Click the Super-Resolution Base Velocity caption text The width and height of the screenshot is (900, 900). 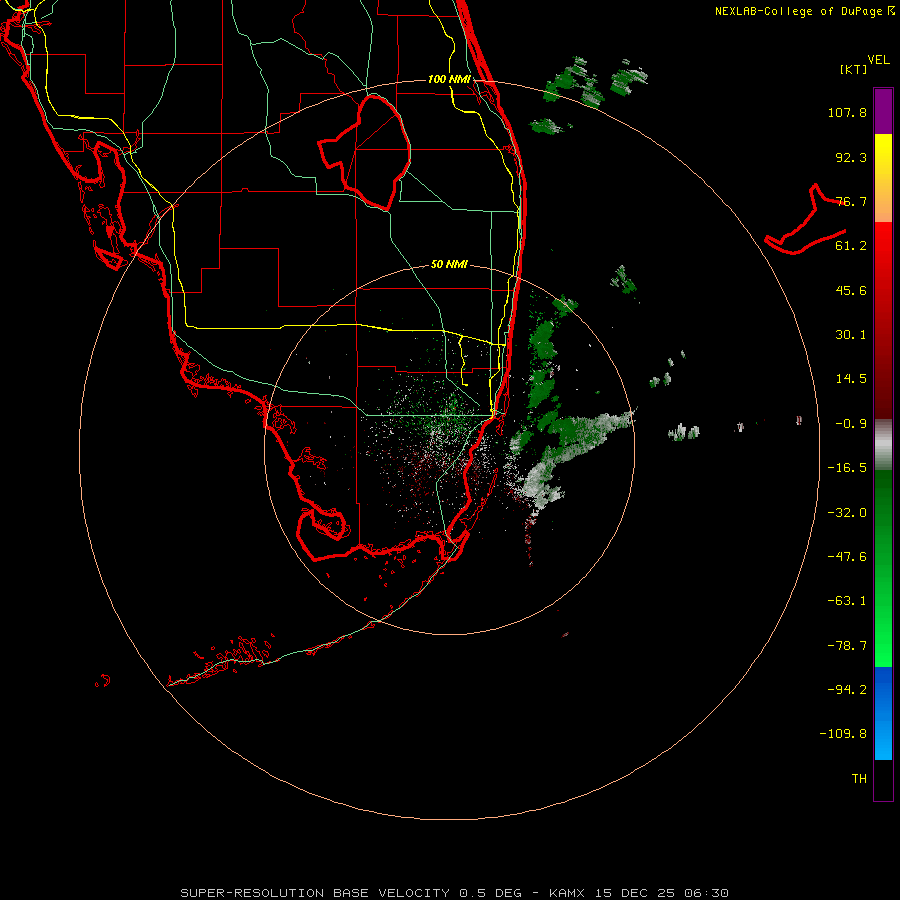pos(454,893)
